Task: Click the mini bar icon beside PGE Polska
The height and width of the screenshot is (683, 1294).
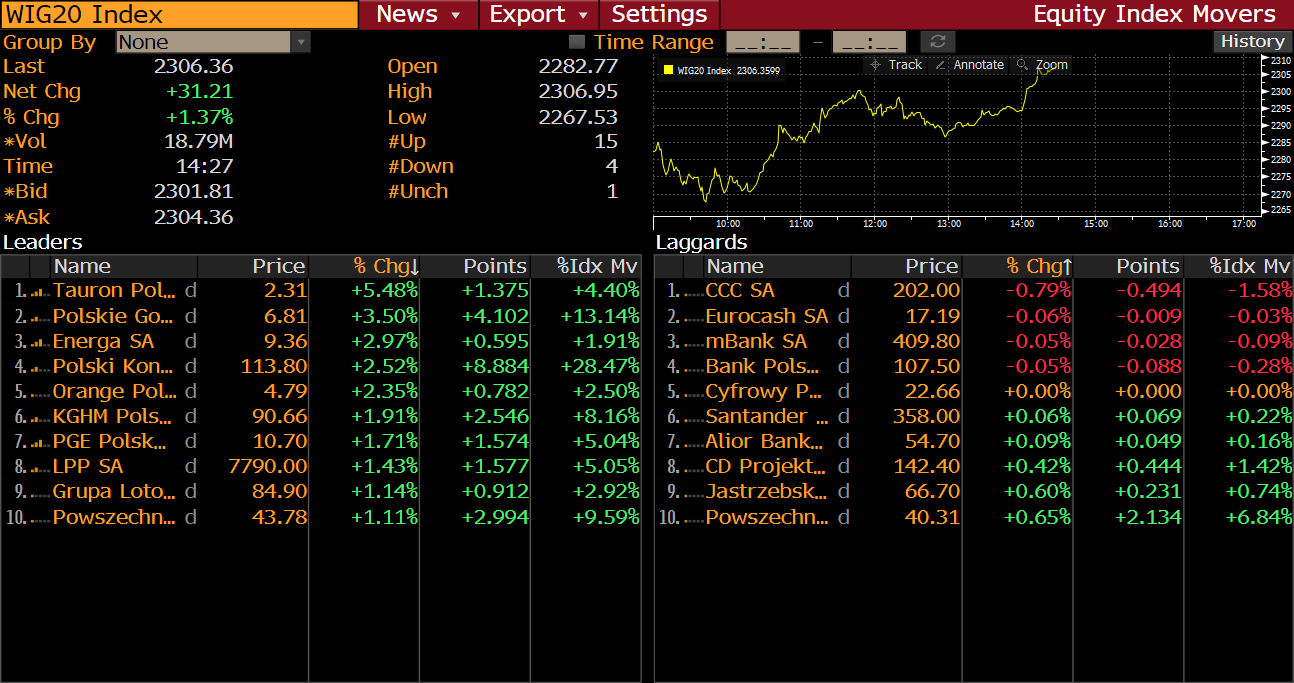Action: tap(40, 441)
